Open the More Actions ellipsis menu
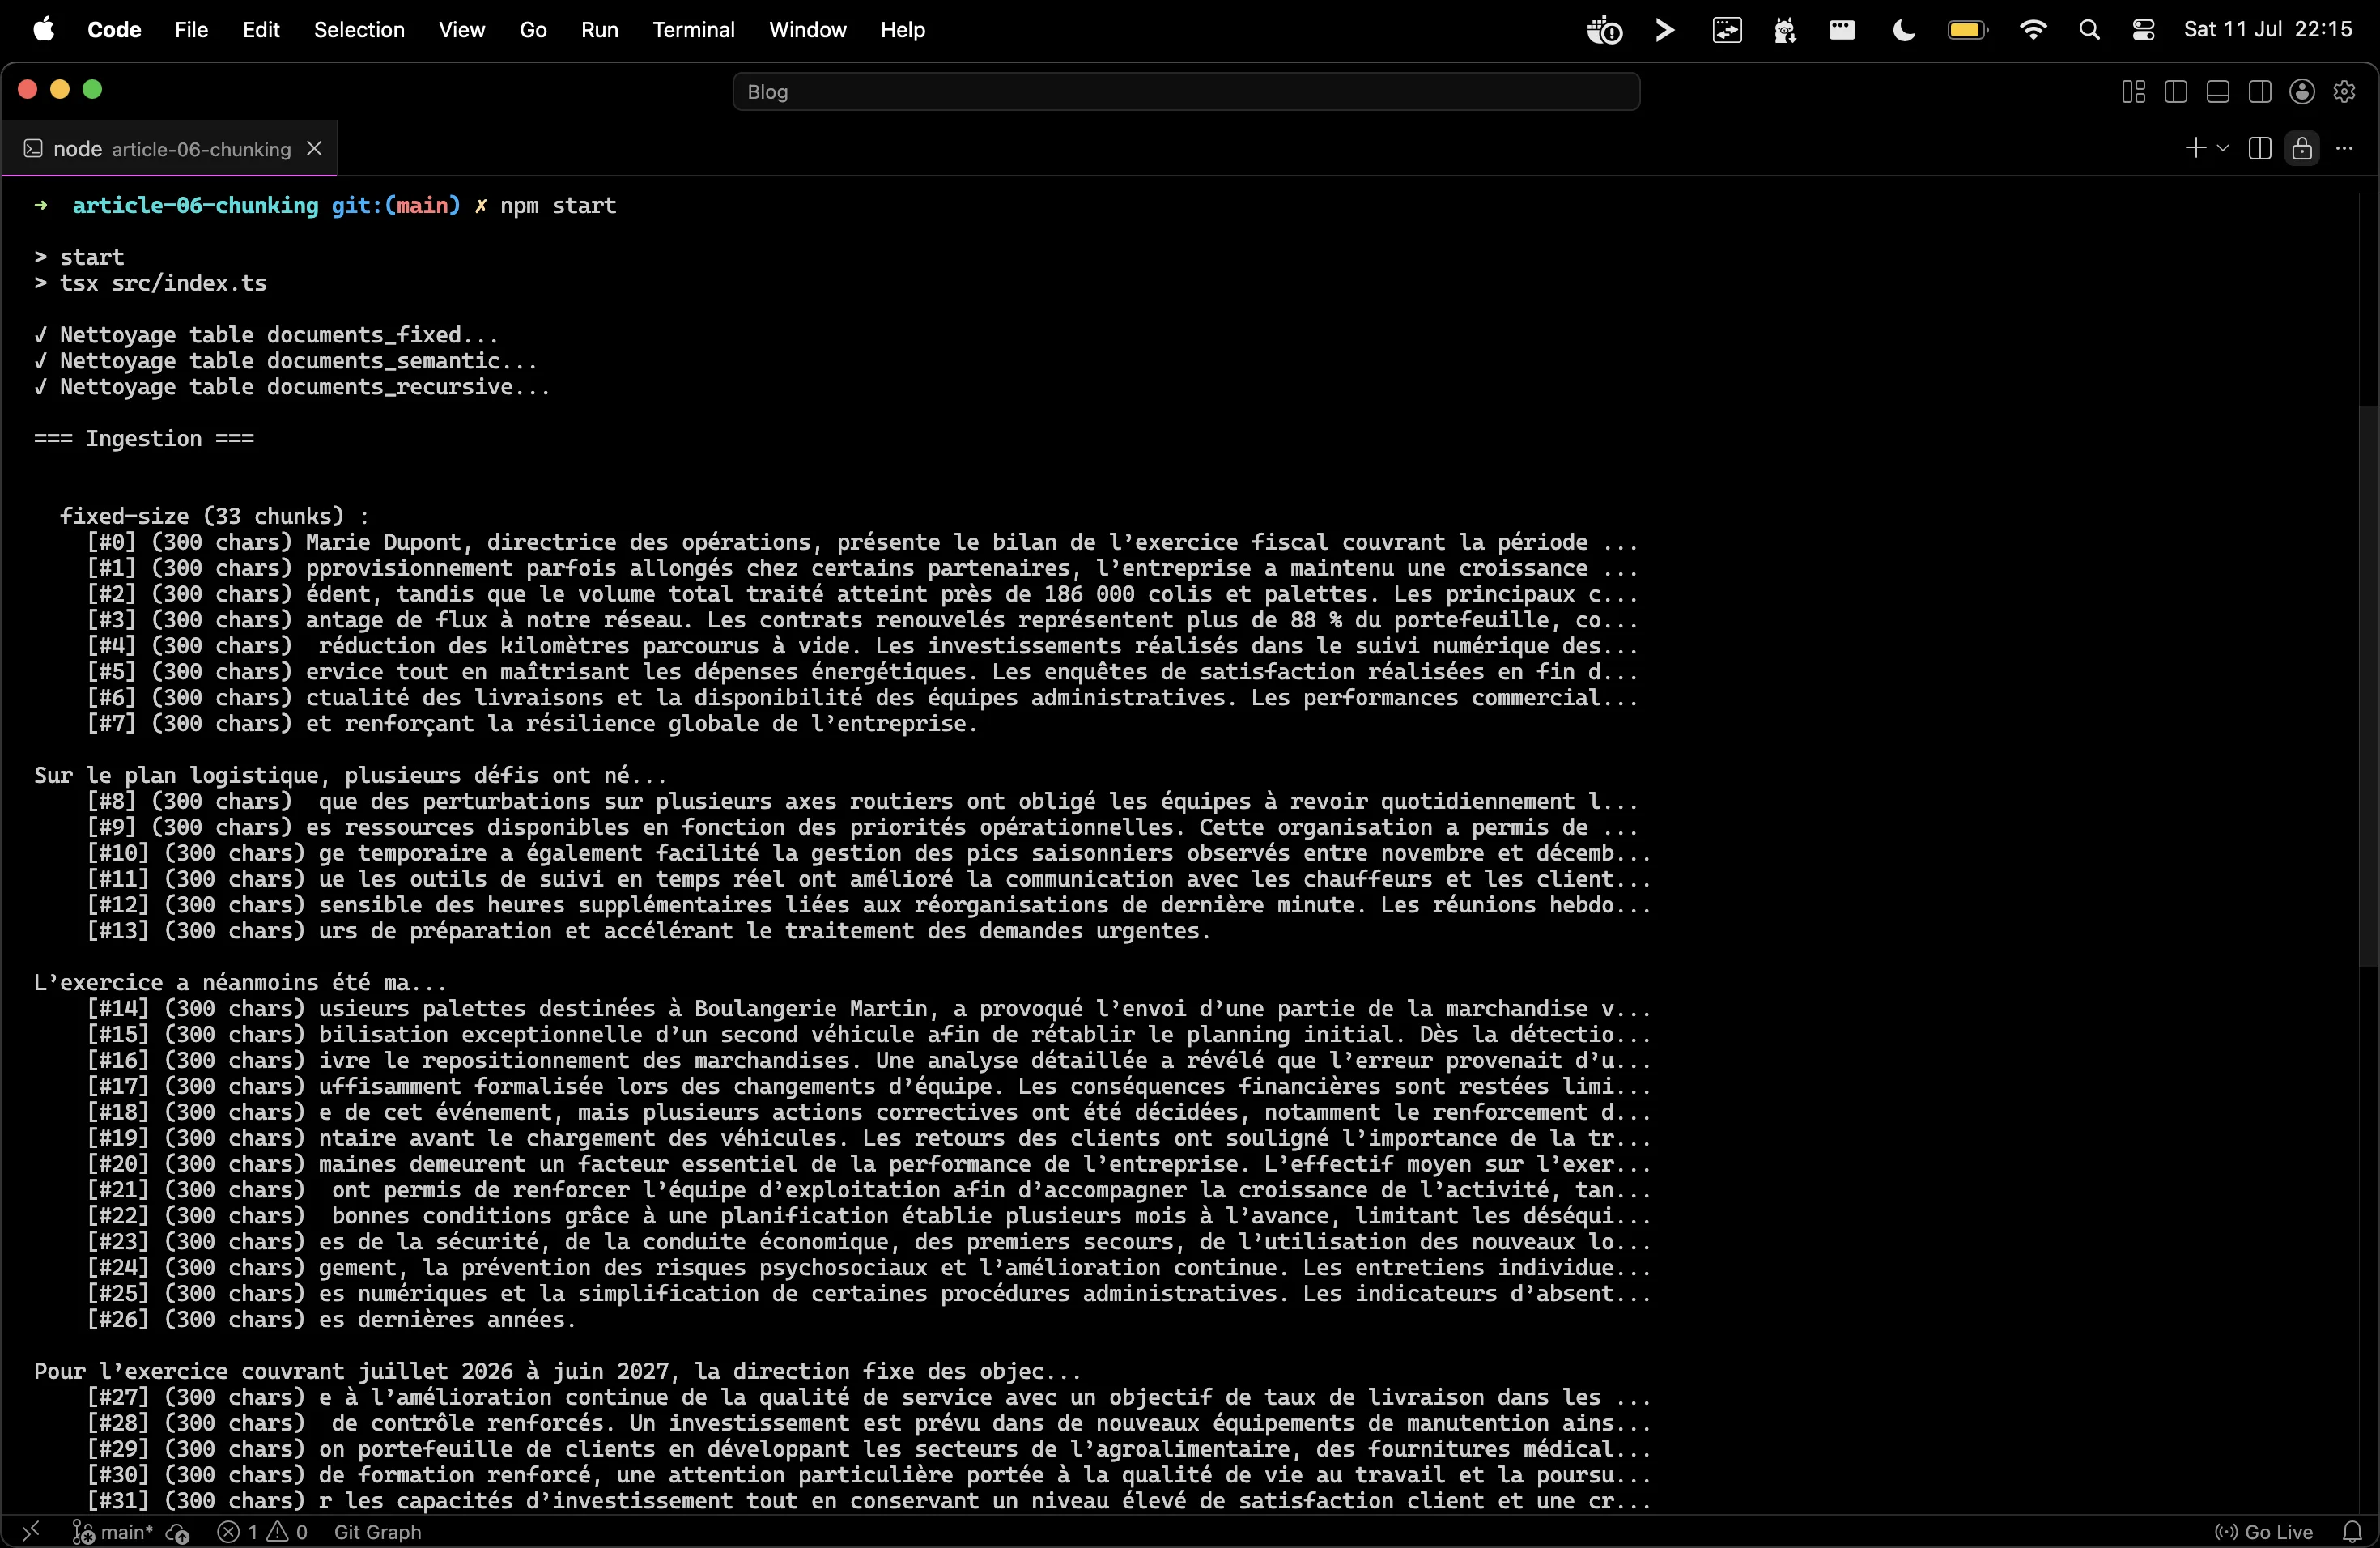This screenshot has width=2380, height=1548. (2344, 149)
